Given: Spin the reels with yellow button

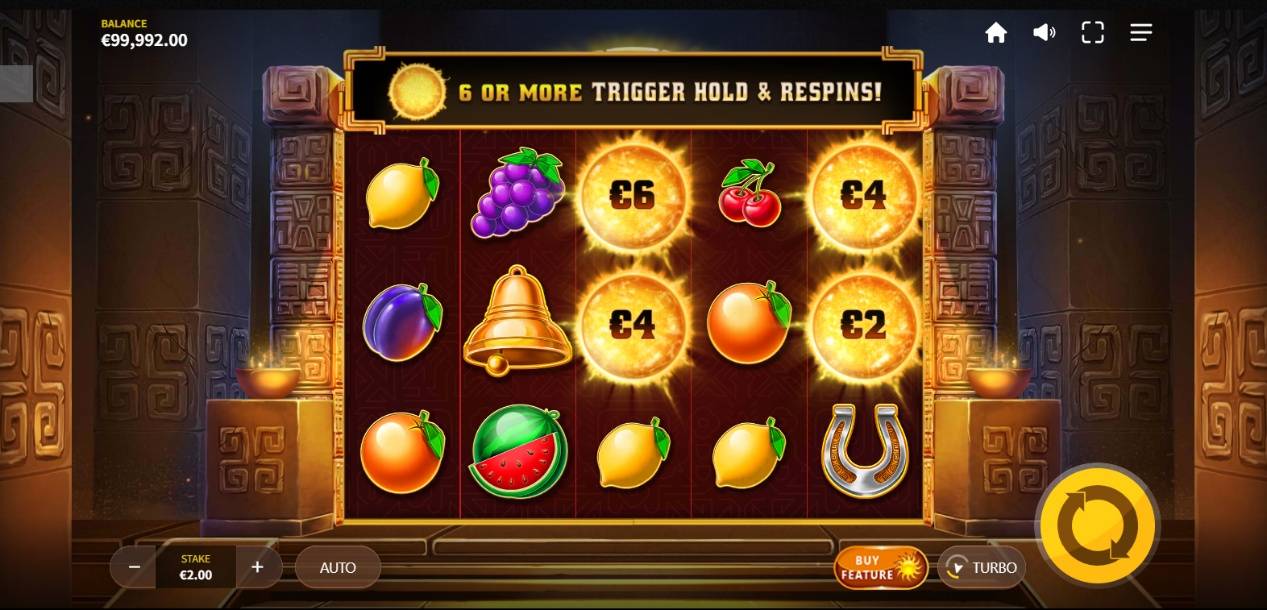Looking at the screenshot, I should pyautogui.click(x=1097, y=525).
